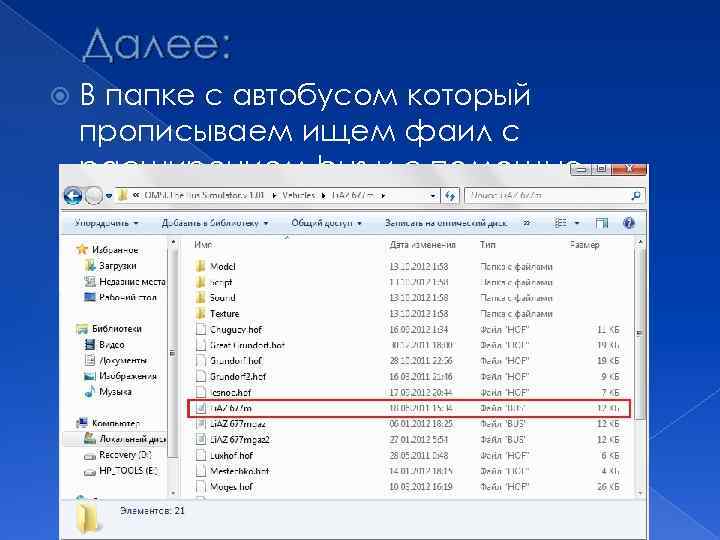720x540 pixels.
Task: Select file Grundorf2.hof
Action: (238, 377)
